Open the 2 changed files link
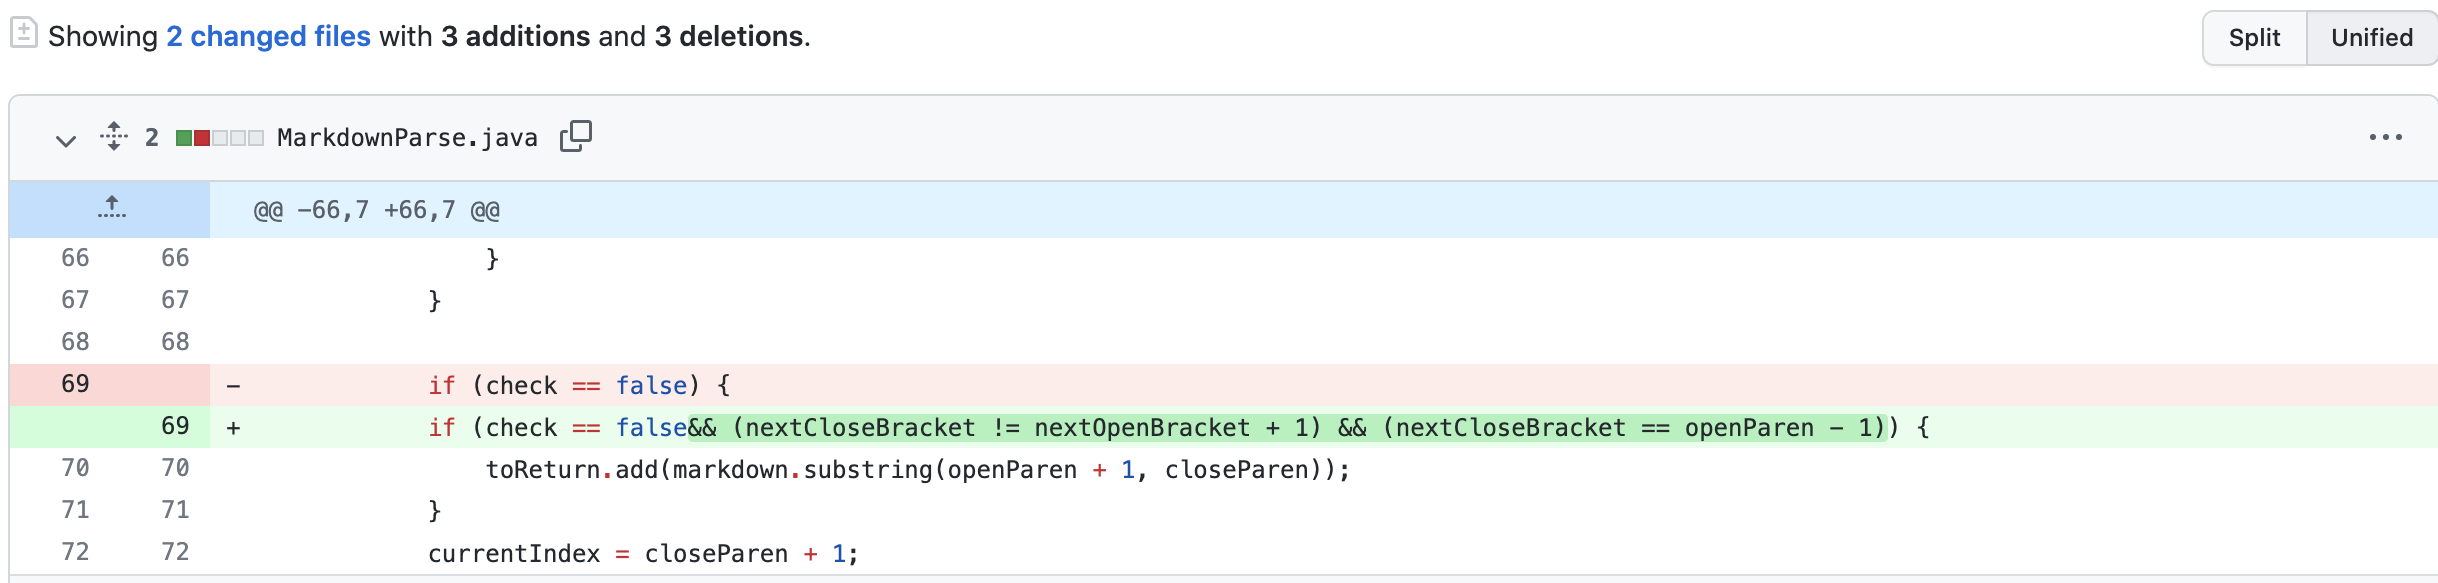Image resolution: width=2438 pixels, height=583 pixels. [x=268, y=37]
